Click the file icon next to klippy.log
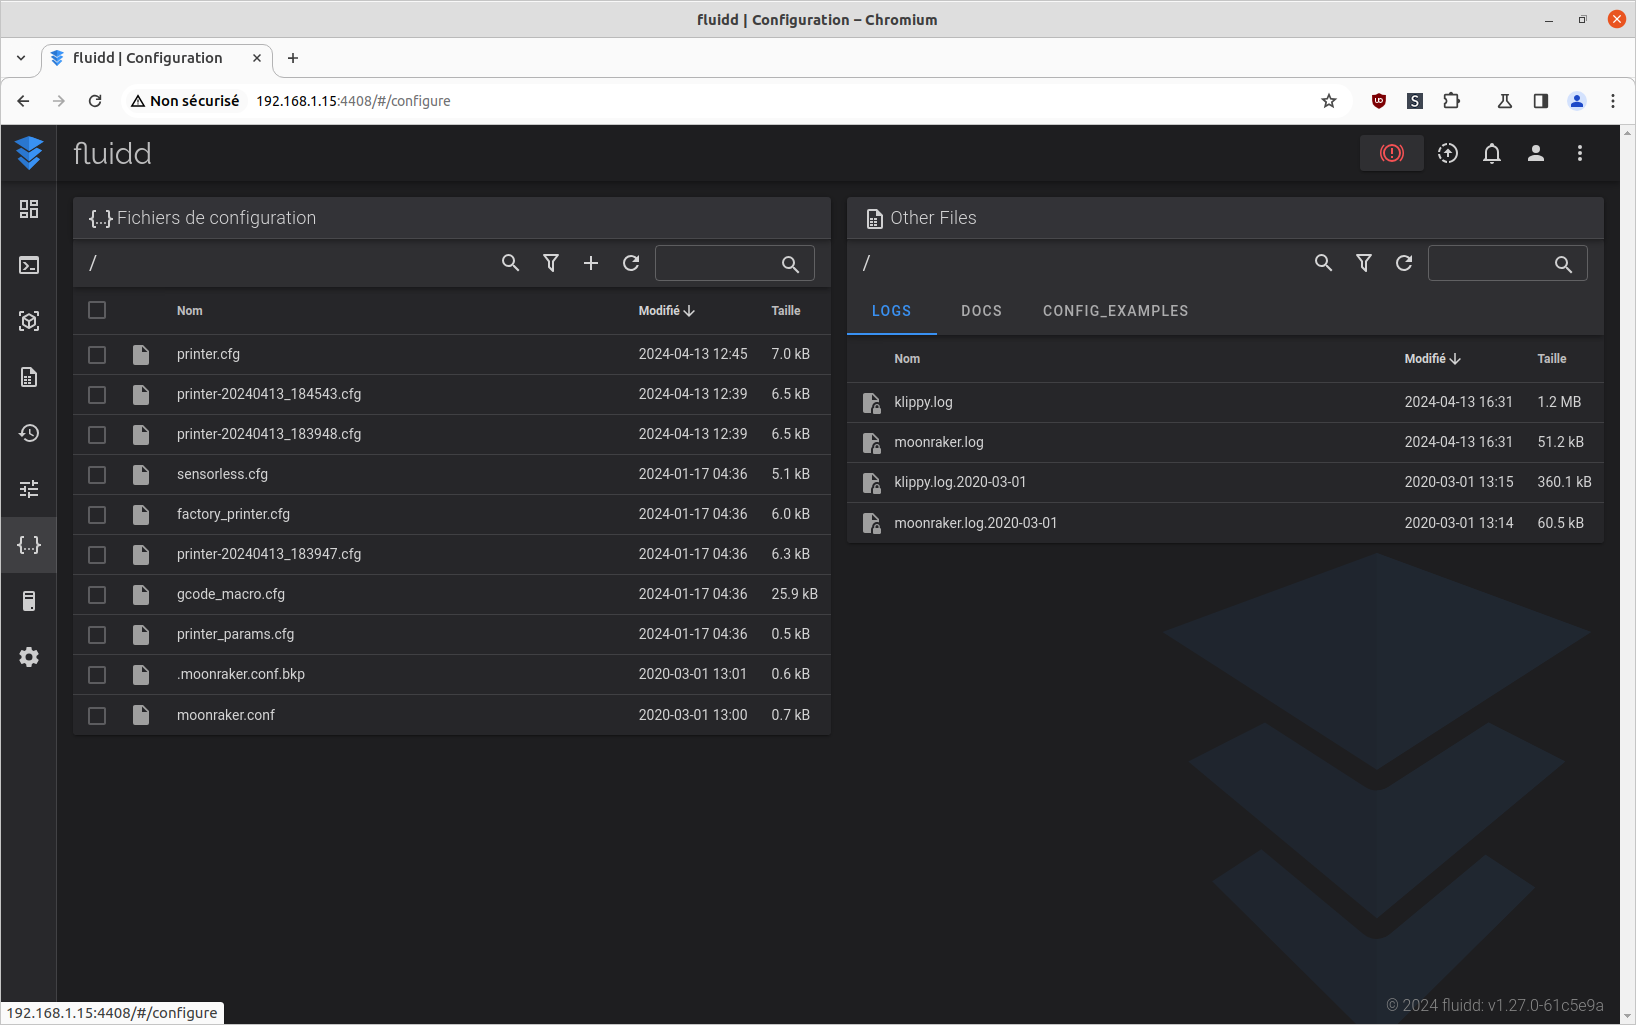This screenshot has width=1636, height=1025. [872, 403]
